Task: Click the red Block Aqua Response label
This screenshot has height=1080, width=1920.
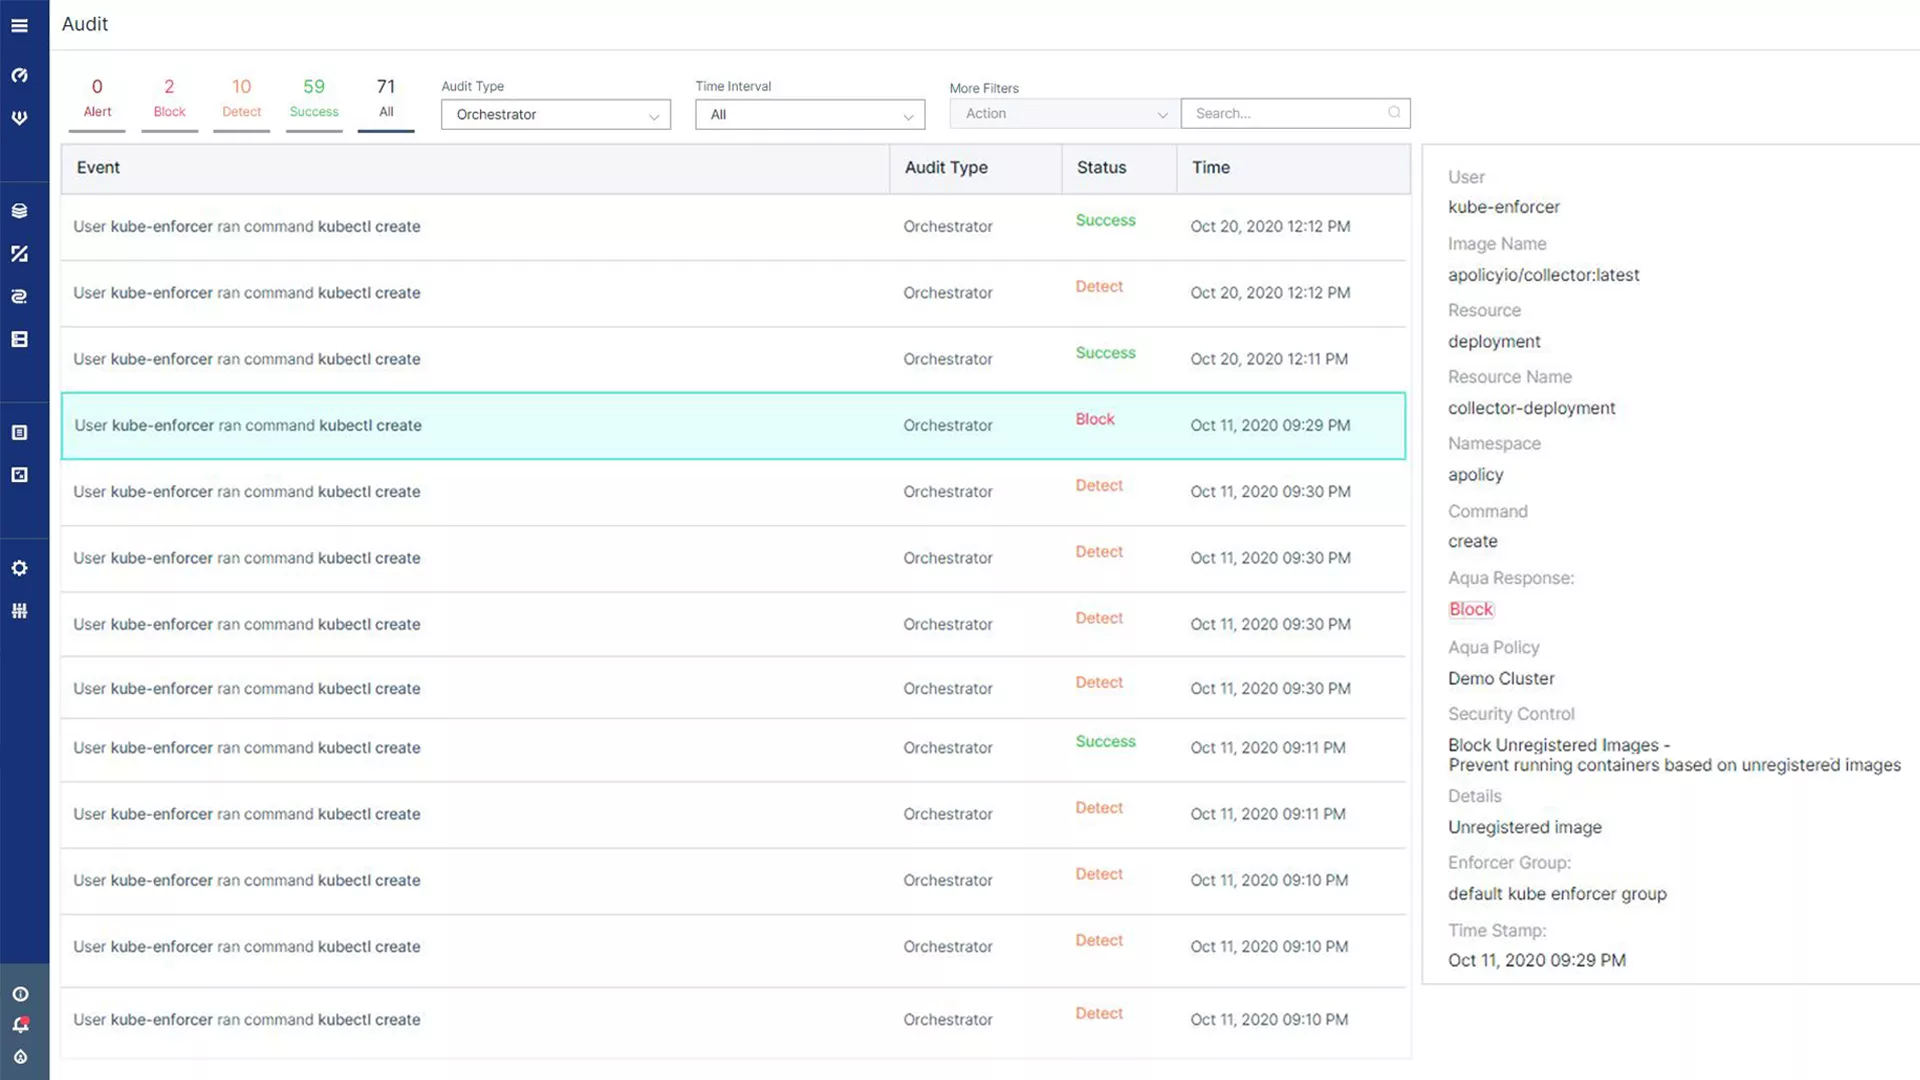Action: click(1470, 609)
